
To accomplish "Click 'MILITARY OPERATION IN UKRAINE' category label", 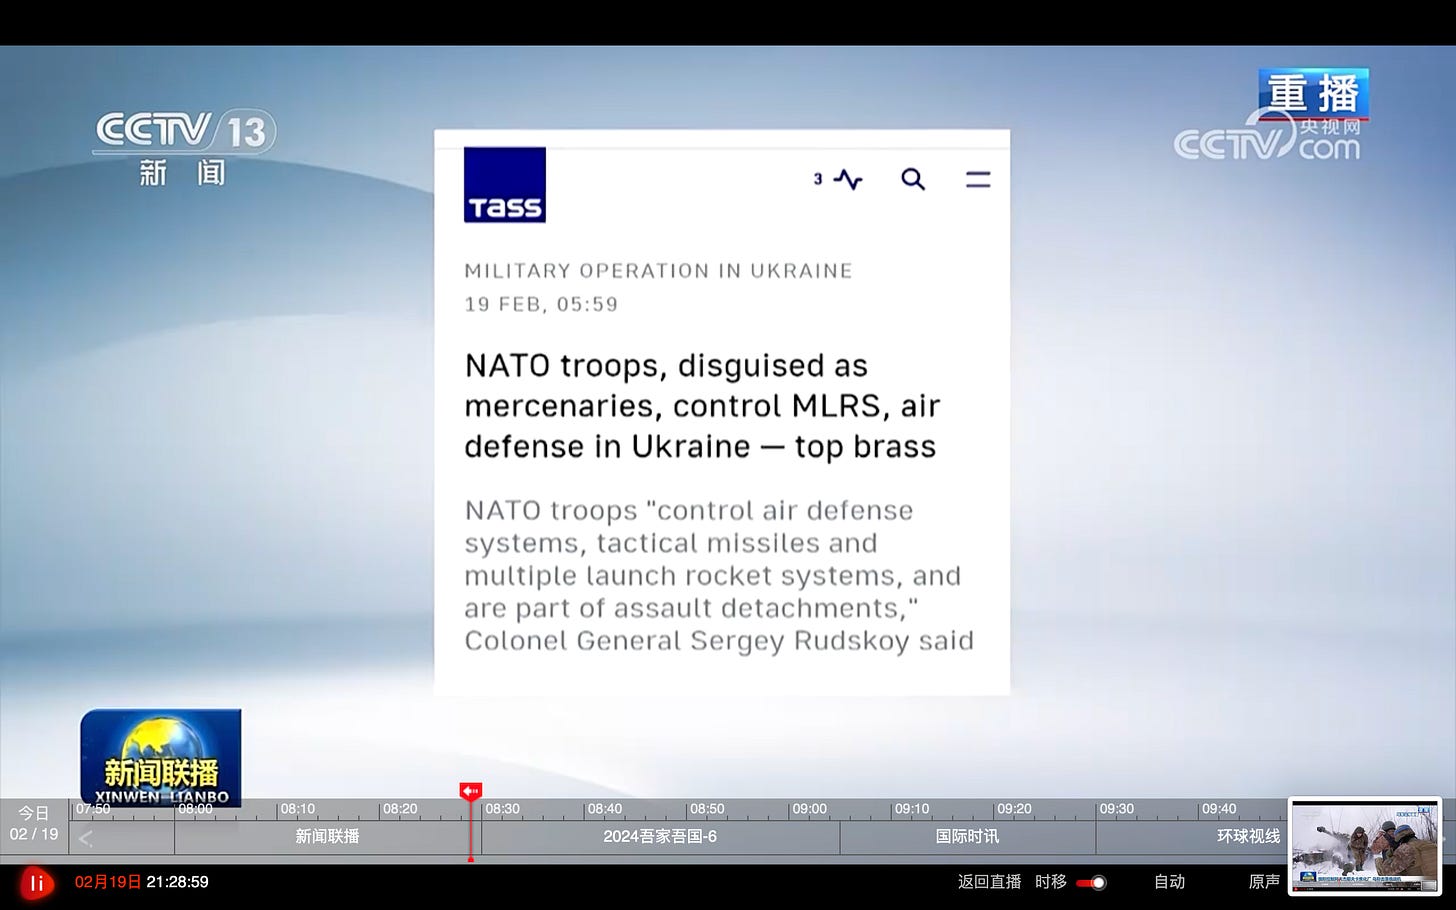I will pos(658,271).
